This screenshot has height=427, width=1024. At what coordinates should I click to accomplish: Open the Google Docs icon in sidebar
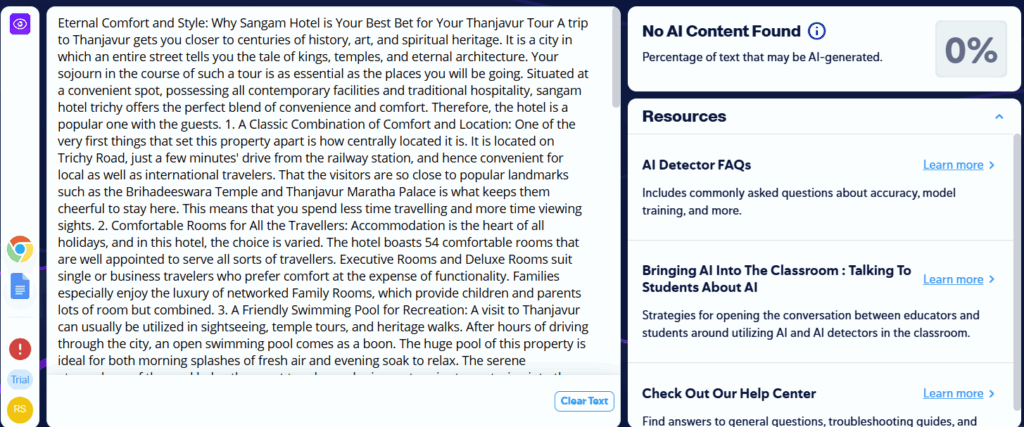(20, 286)
